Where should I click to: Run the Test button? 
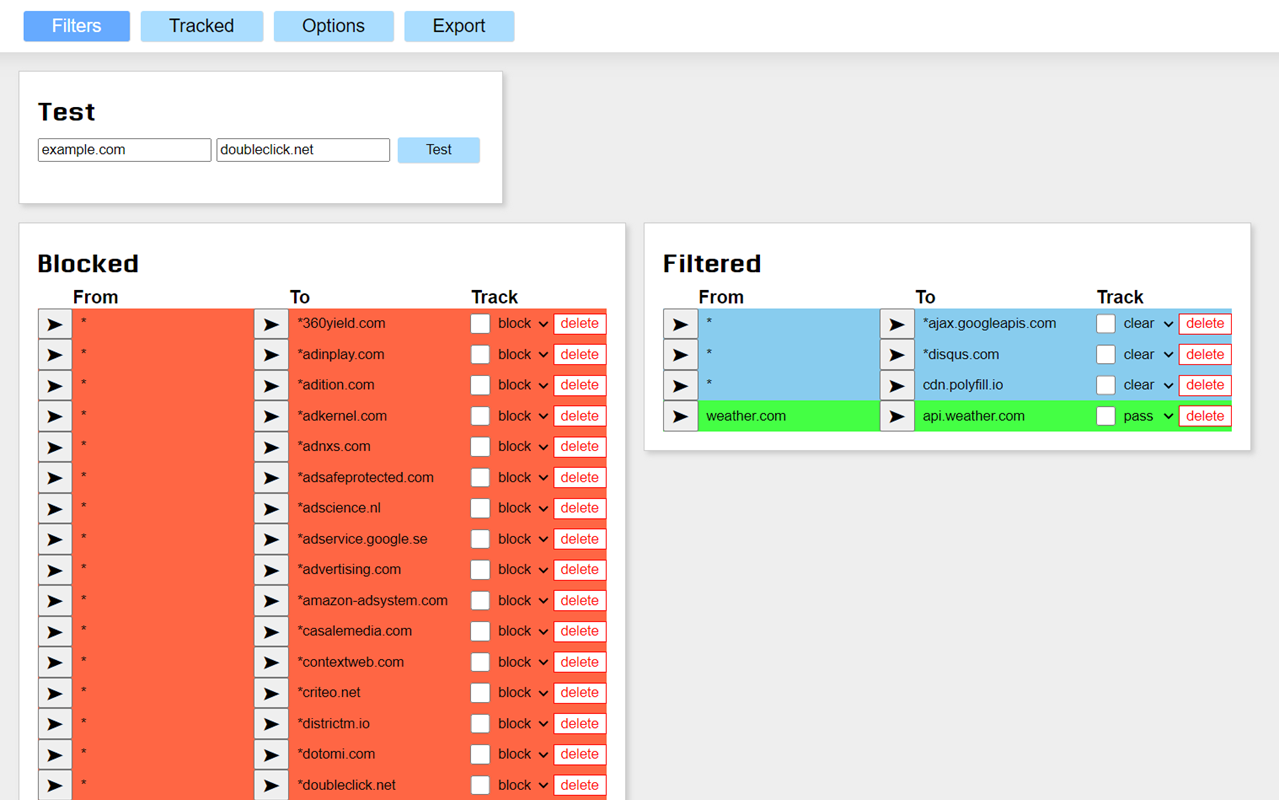click(439, 150)
